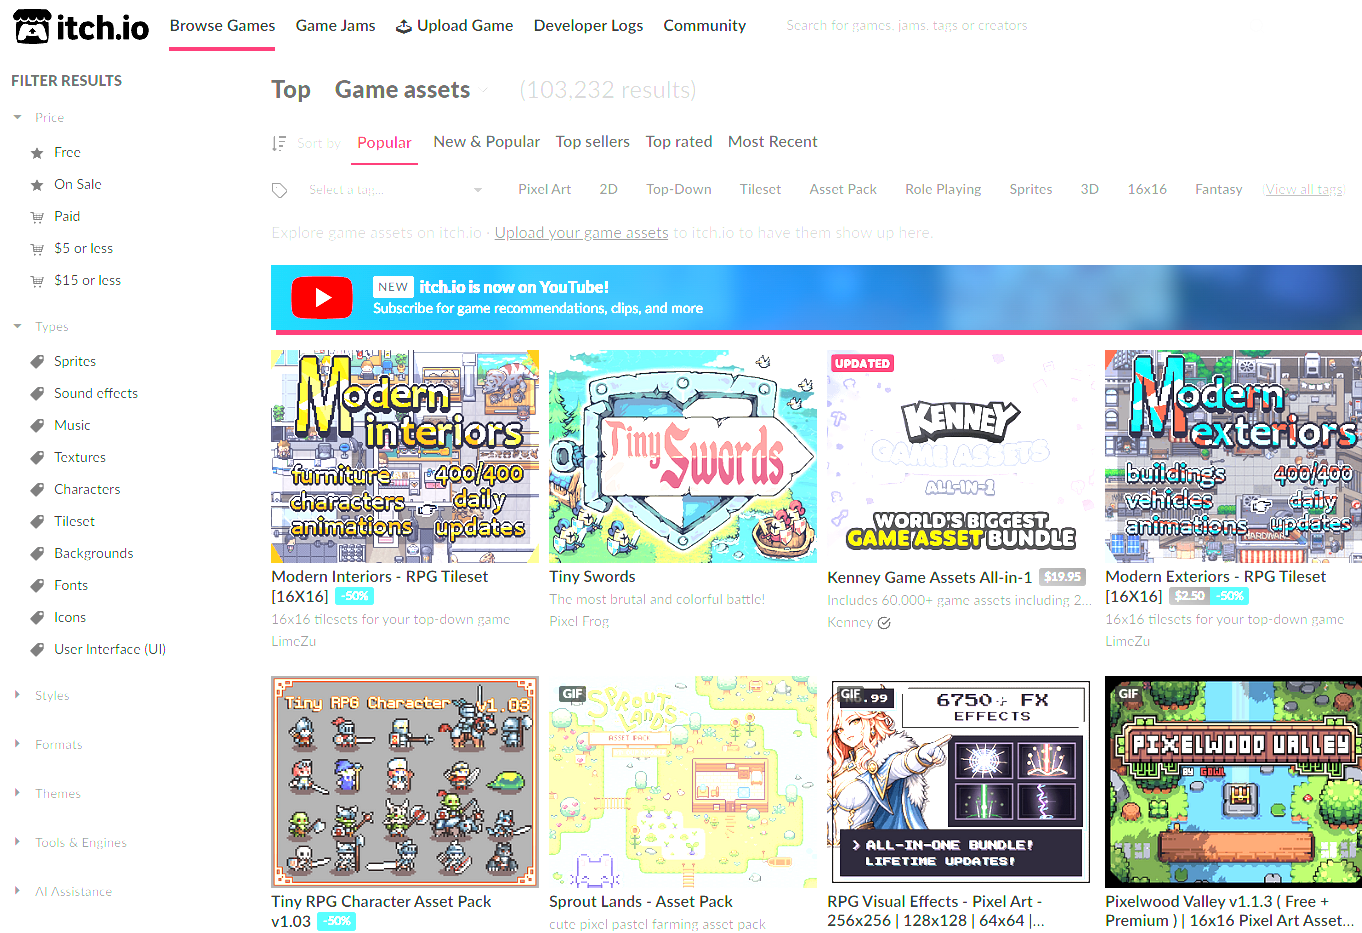Open the itch.io home logo

(81, 26)
